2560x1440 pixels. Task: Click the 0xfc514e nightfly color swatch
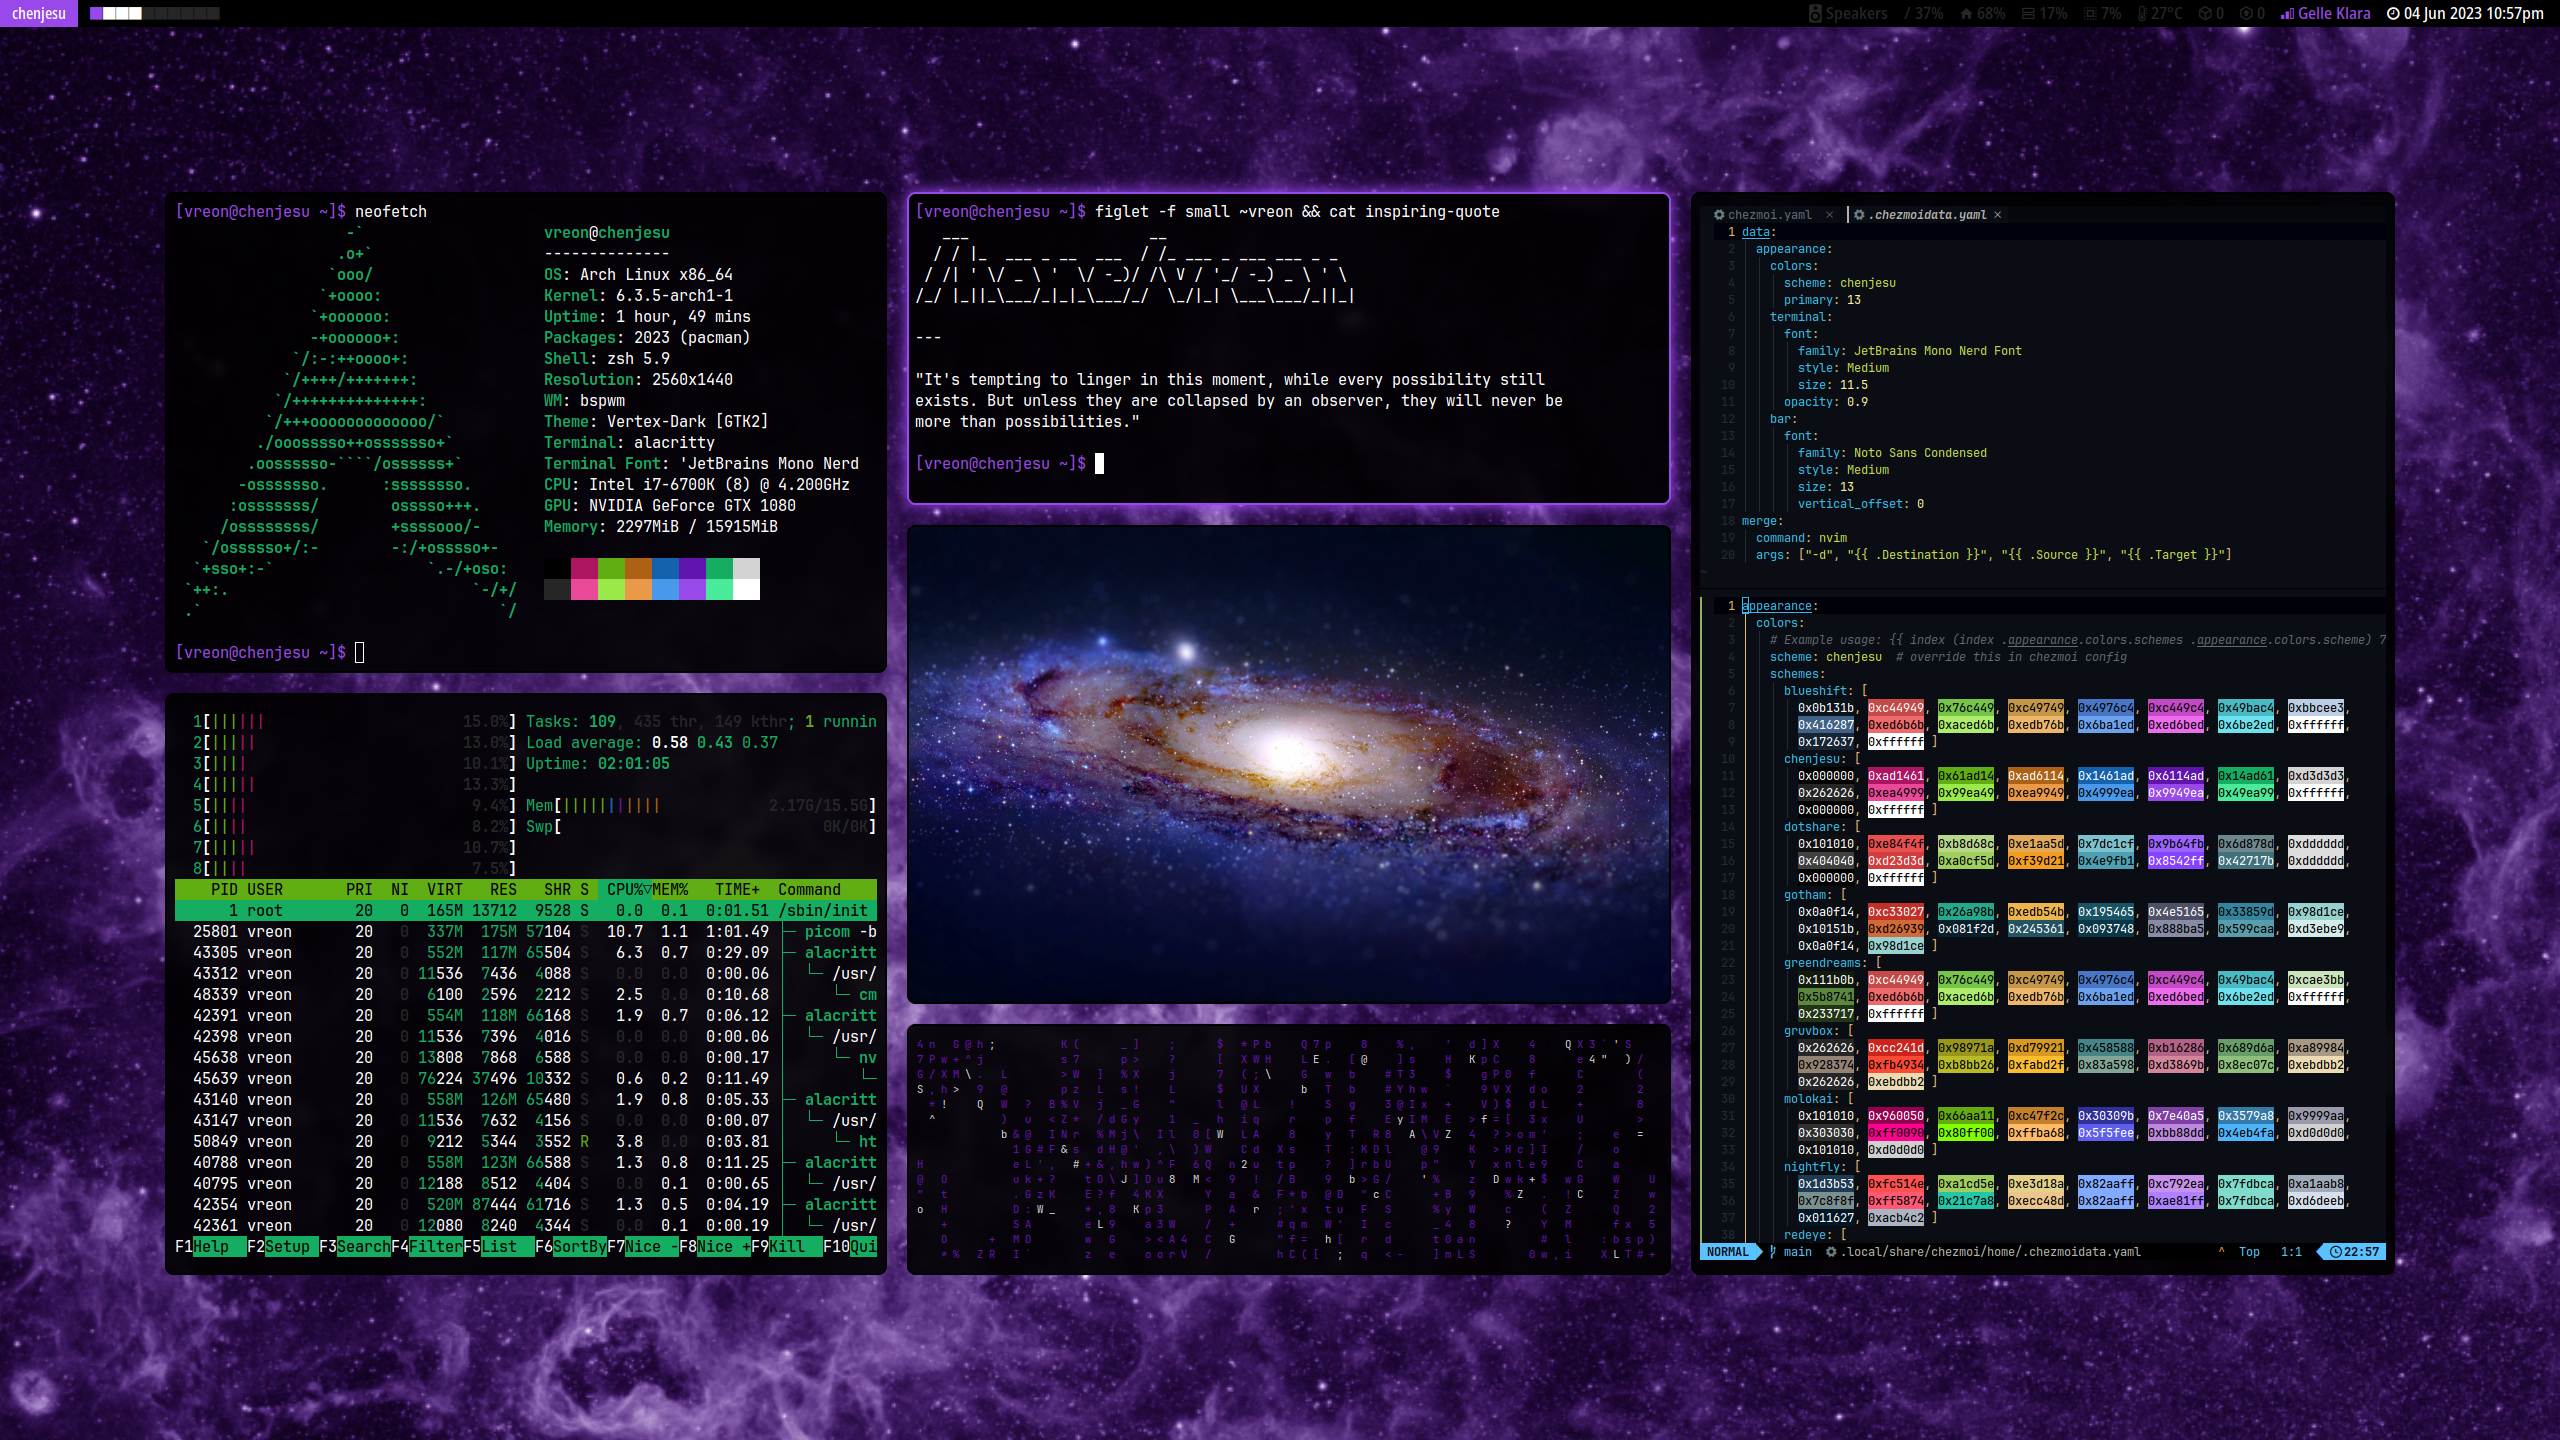pyautogui.click(x=1895, y=1184)
